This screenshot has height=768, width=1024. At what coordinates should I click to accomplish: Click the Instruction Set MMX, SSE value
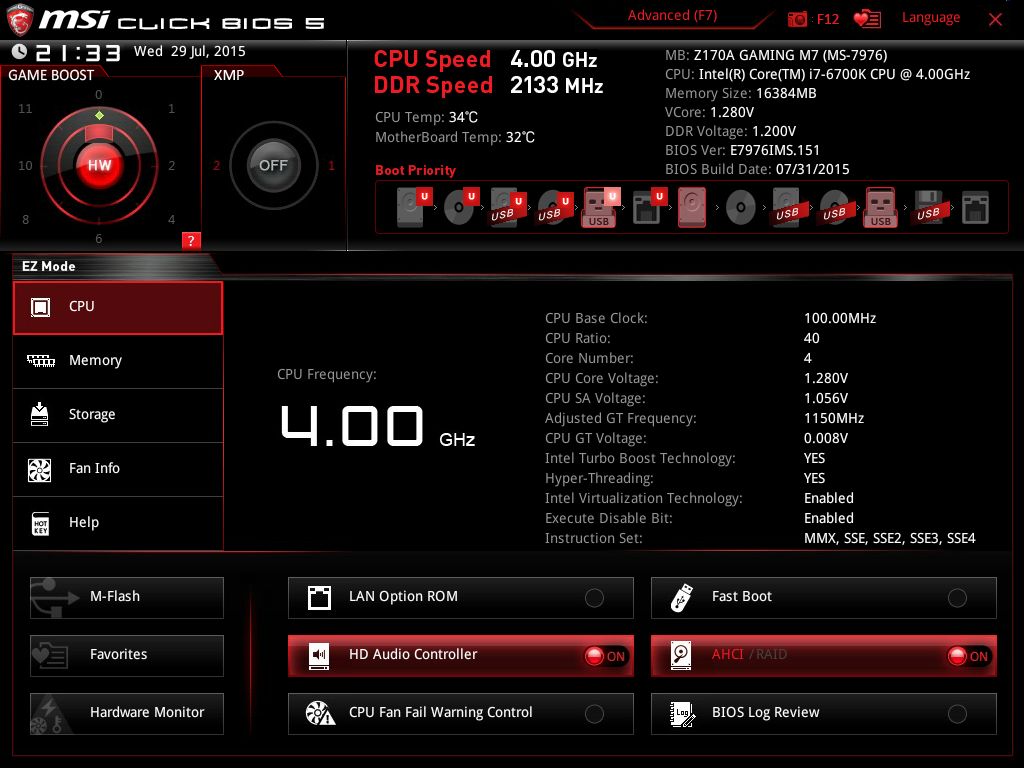point(889,538)
